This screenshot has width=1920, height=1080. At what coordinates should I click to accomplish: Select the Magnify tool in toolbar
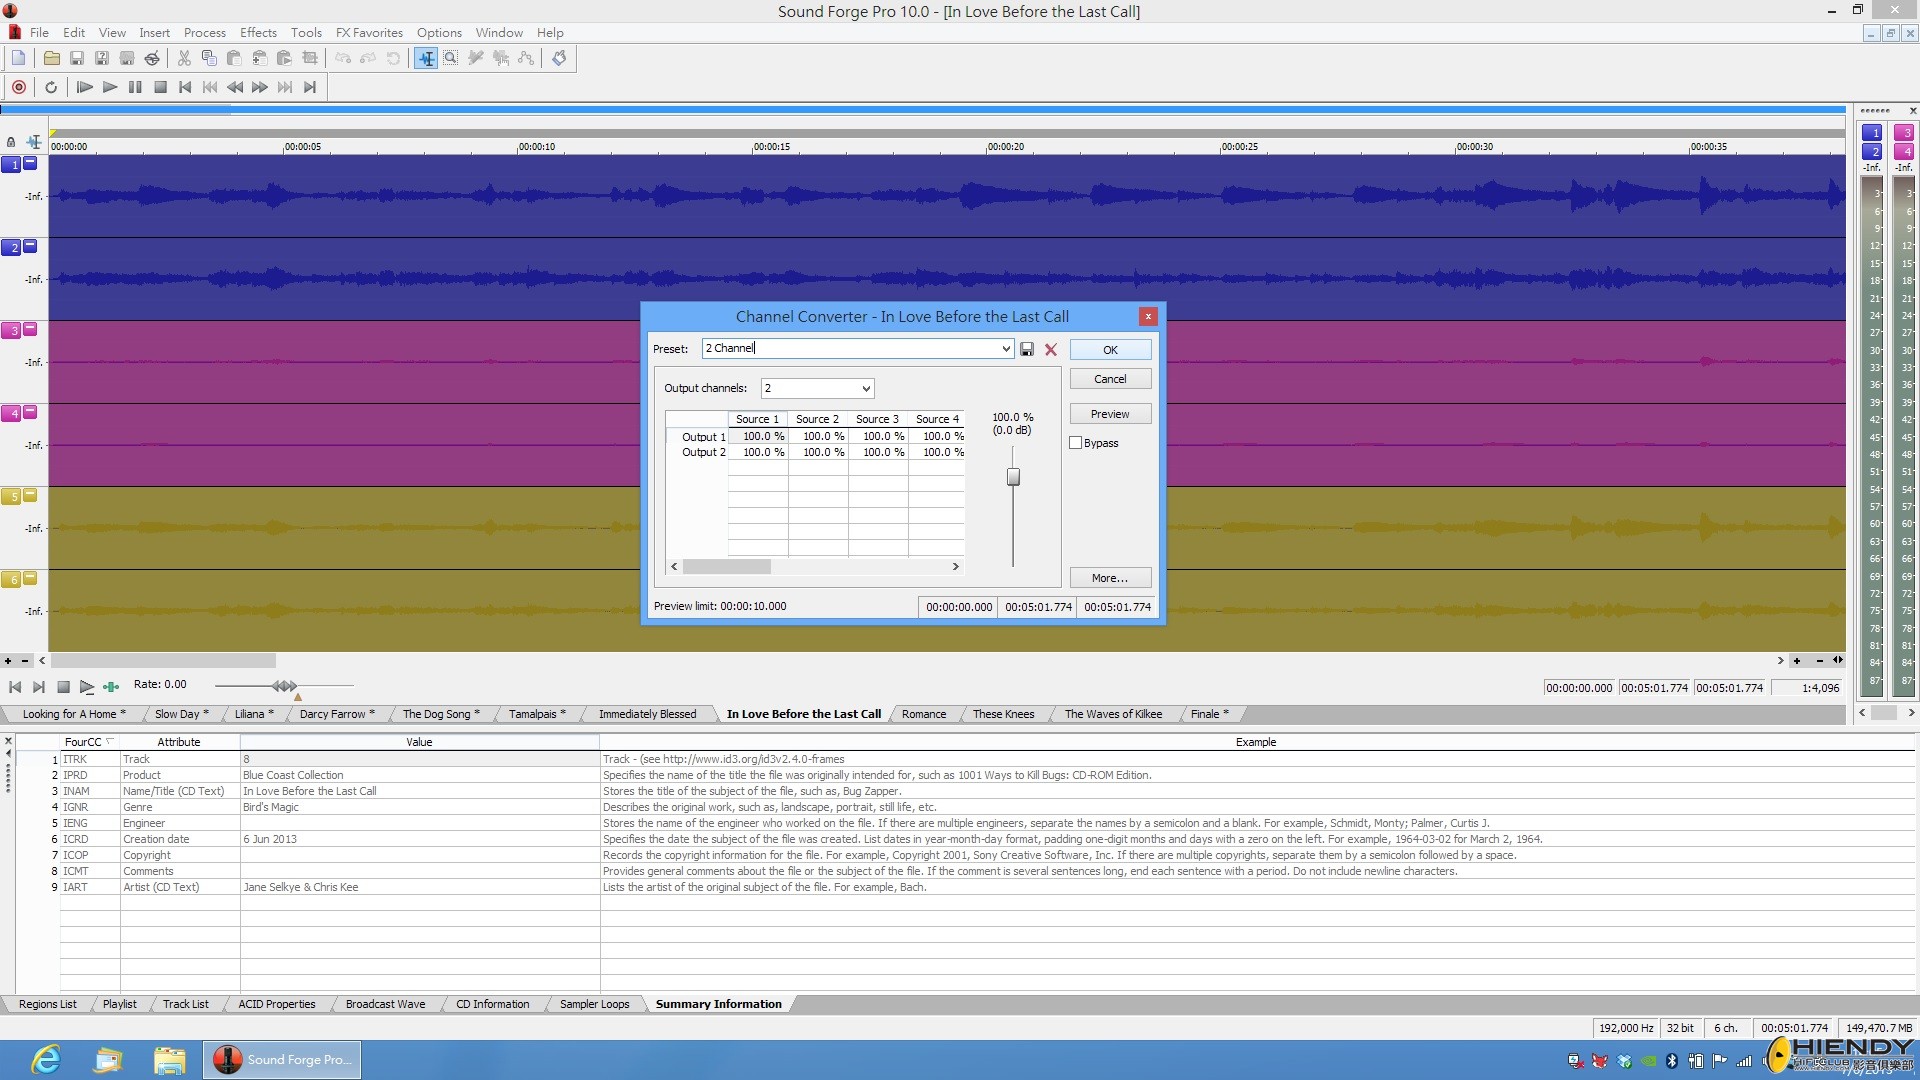(x=451, y=58)
